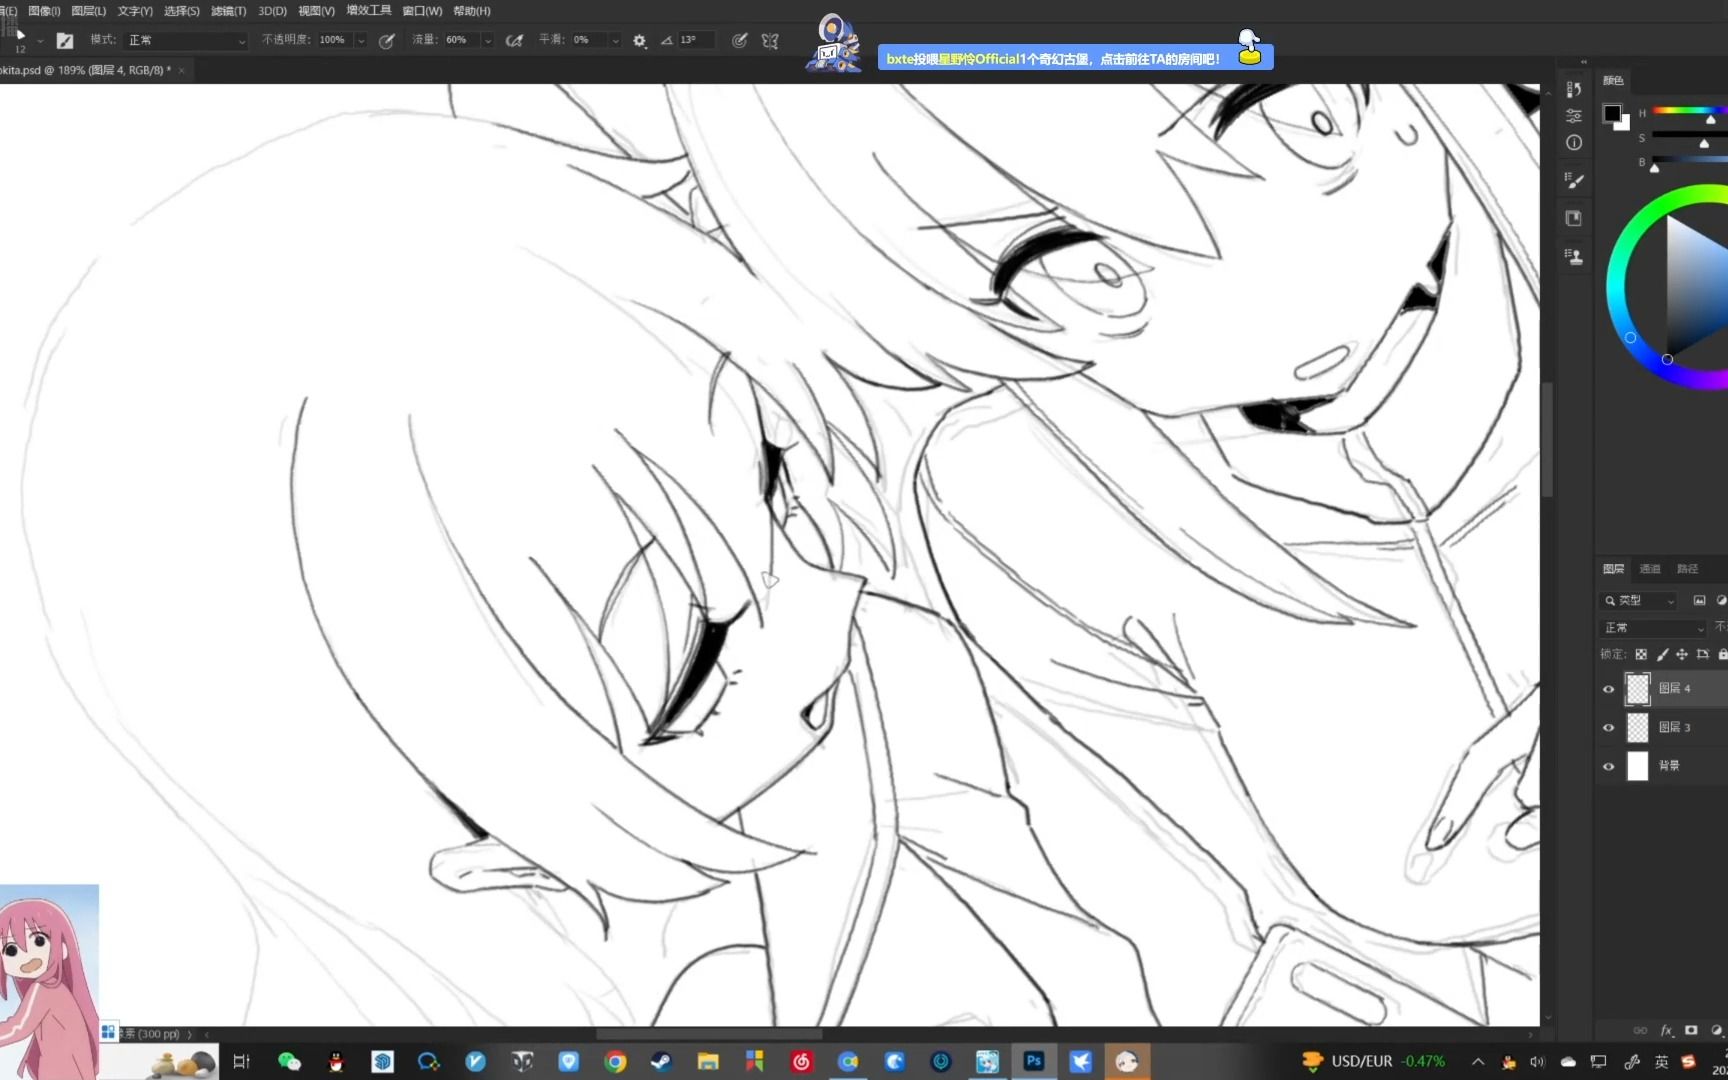Open the Brush Settings panel icon
The width and height of the screenshot is (1728, 1080).
[1574, 181]
